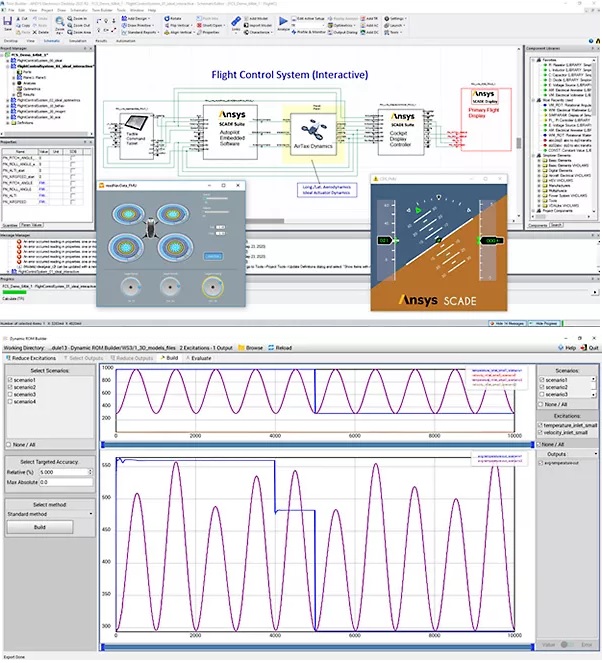Click the Cut tool in the ribbon

coord(22,19)
